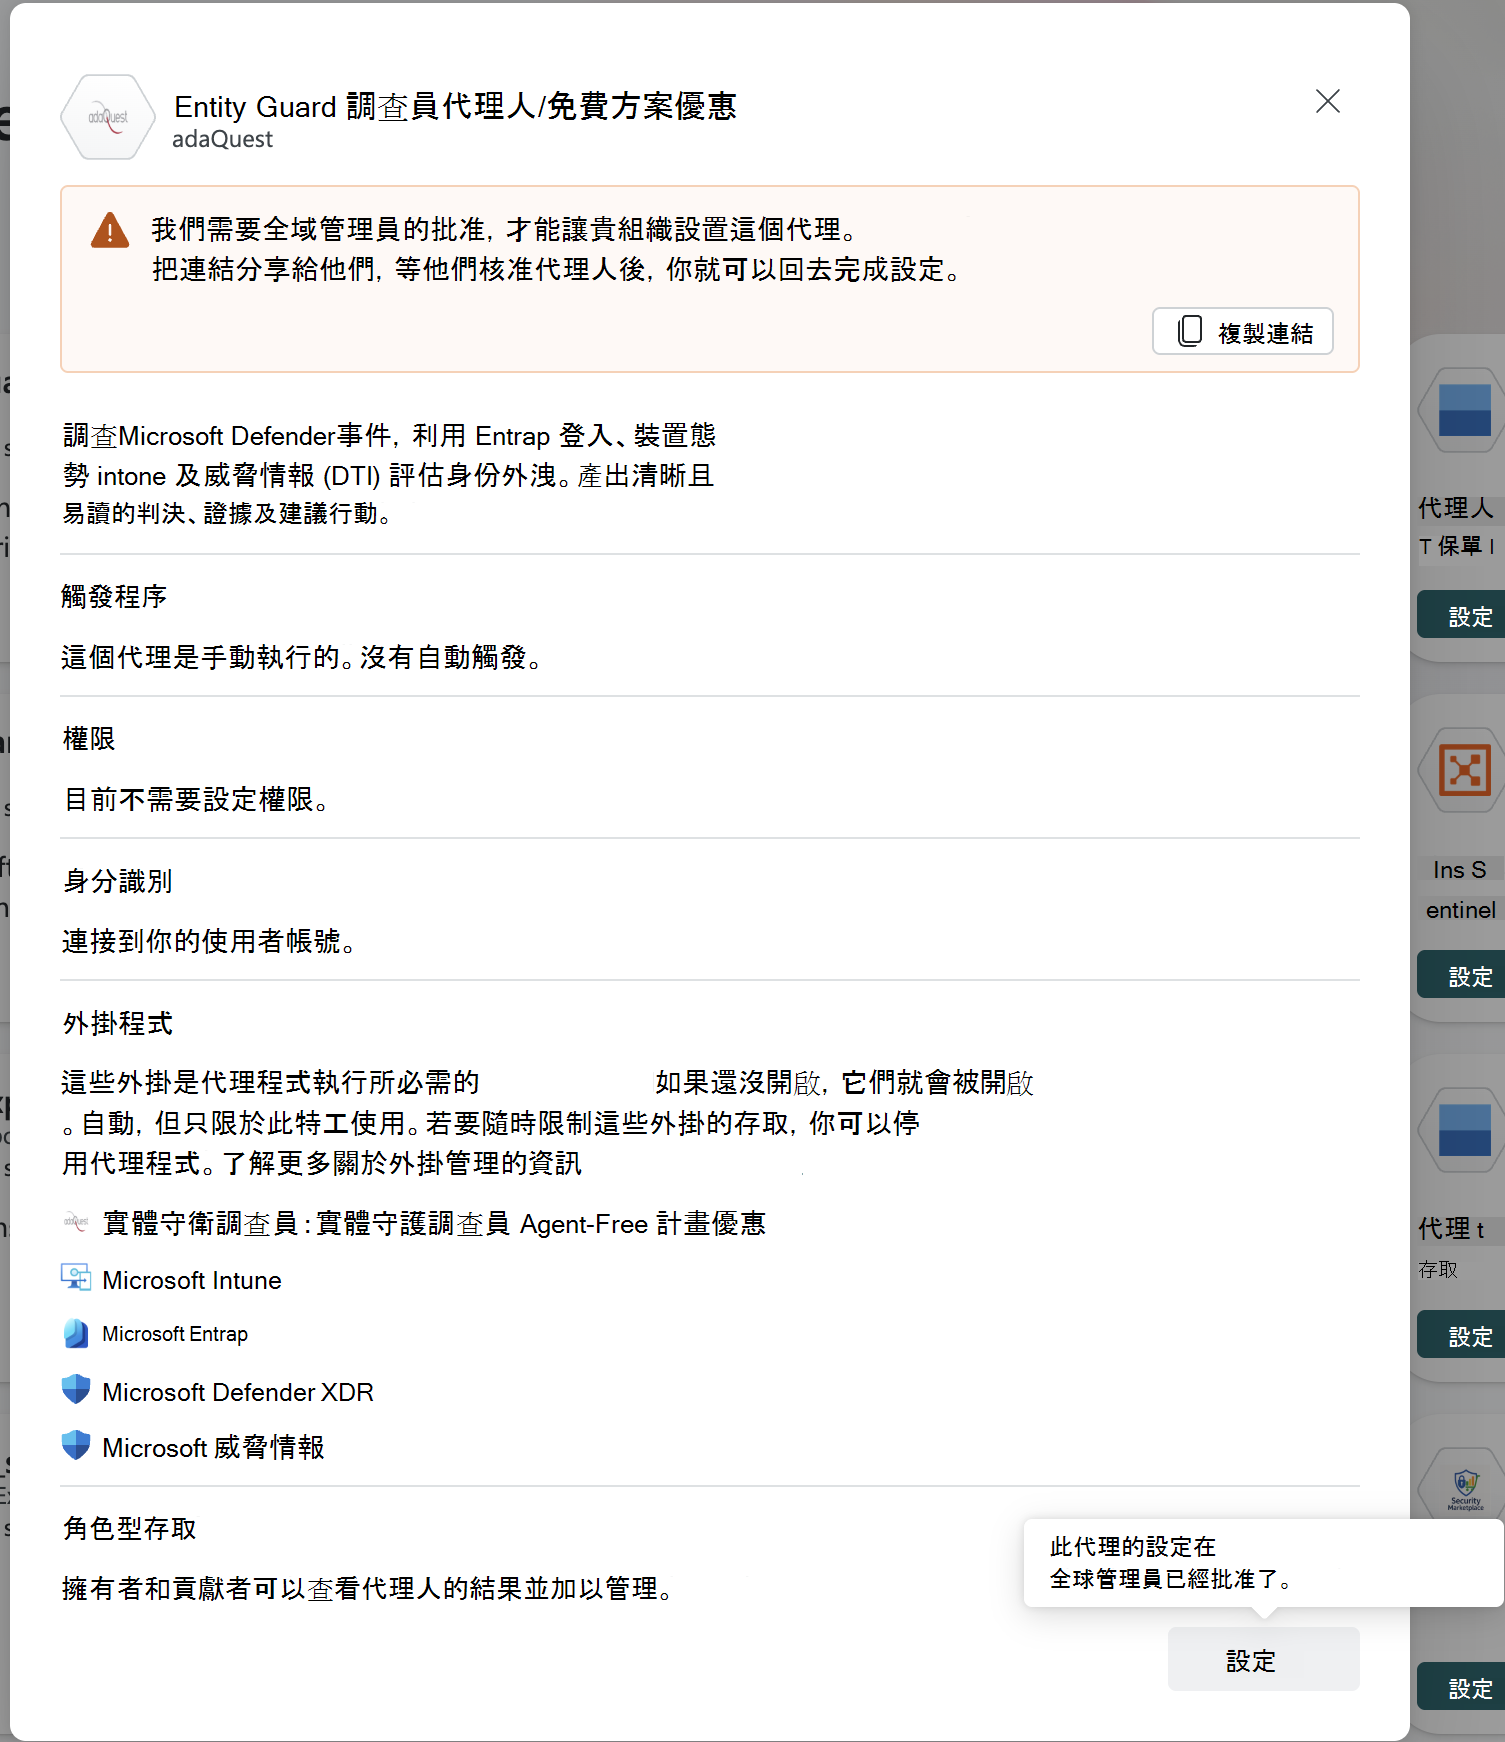This screenshot has width=1505, height=1742.
Task: Click the Microsoft Intune plugin icon
Action: (x=76, y=1277)
